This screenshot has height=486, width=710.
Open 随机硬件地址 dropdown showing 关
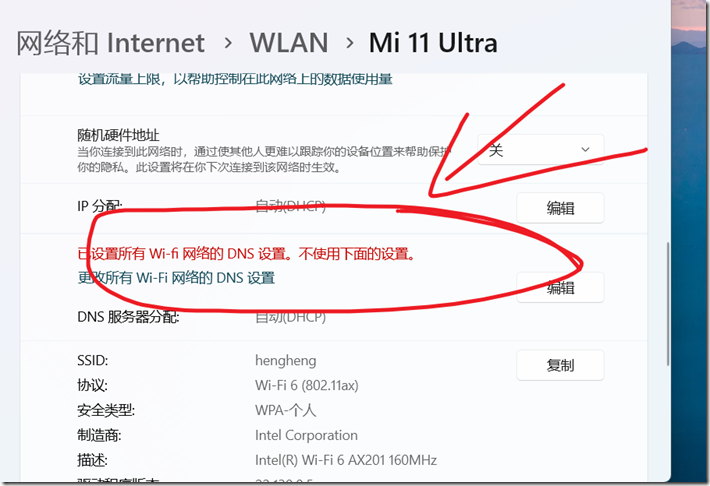click(x=541, y=149)
